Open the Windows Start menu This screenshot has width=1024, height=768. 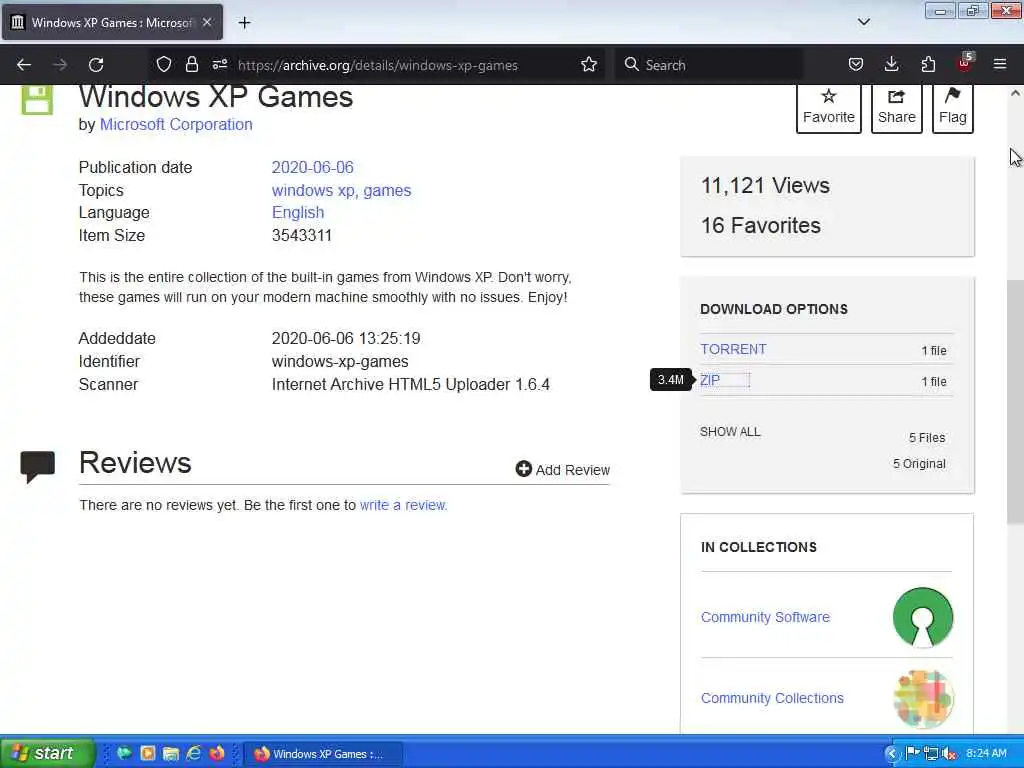47,753
